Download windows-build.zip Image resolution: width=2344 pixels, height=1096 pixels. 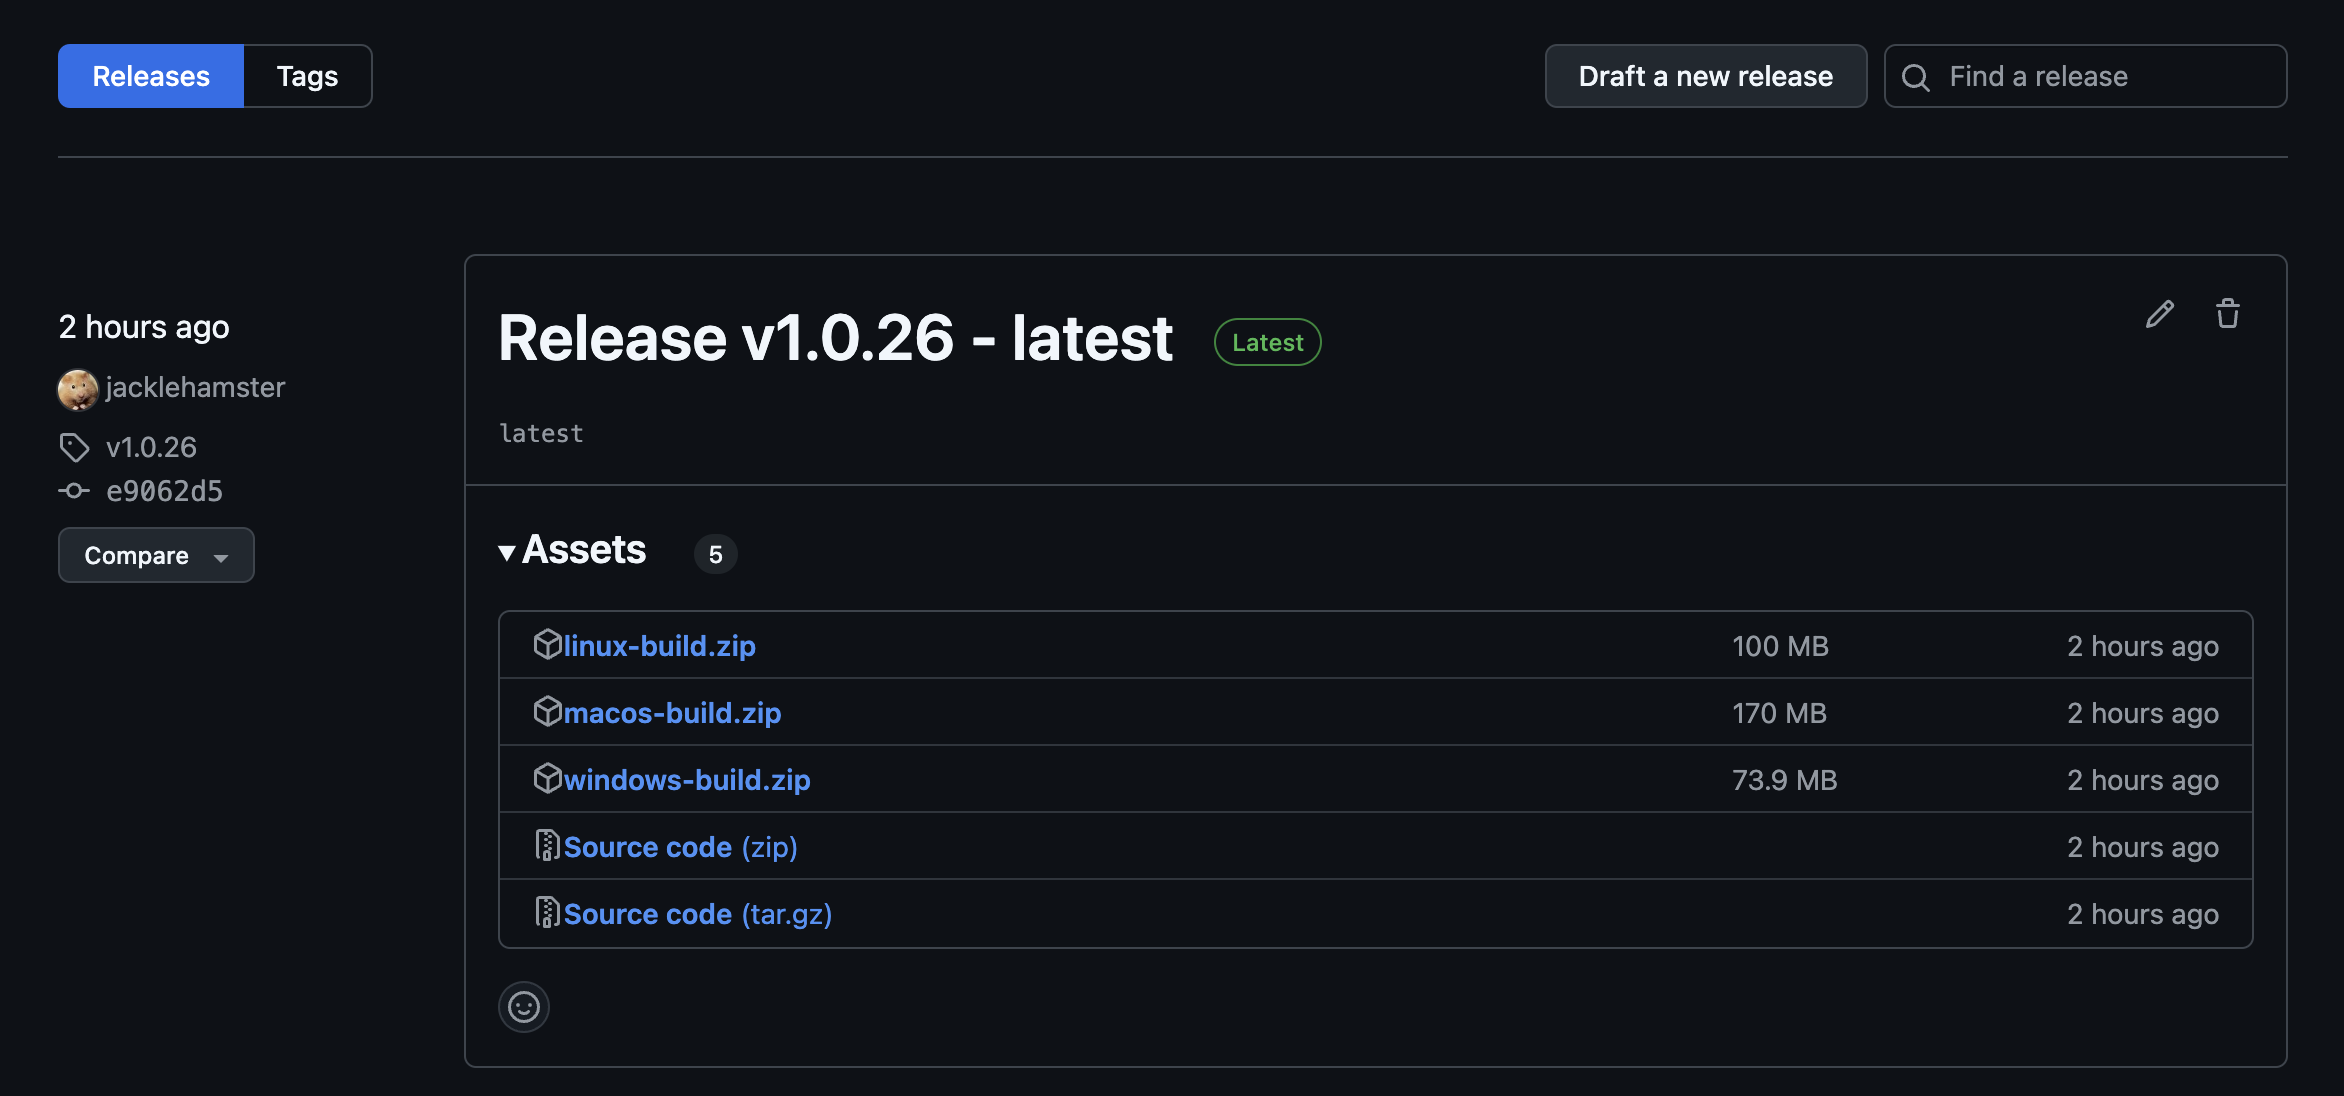click(687, 780)
